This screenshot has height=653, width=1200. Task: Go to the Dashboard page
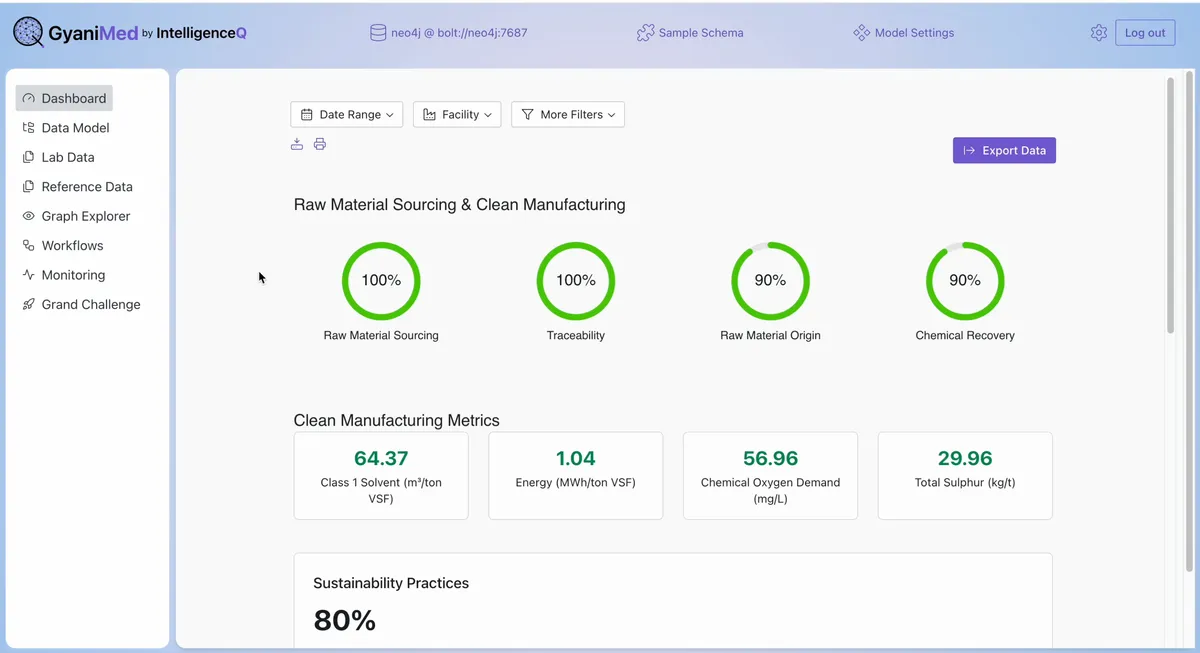(x=64, y=98)
